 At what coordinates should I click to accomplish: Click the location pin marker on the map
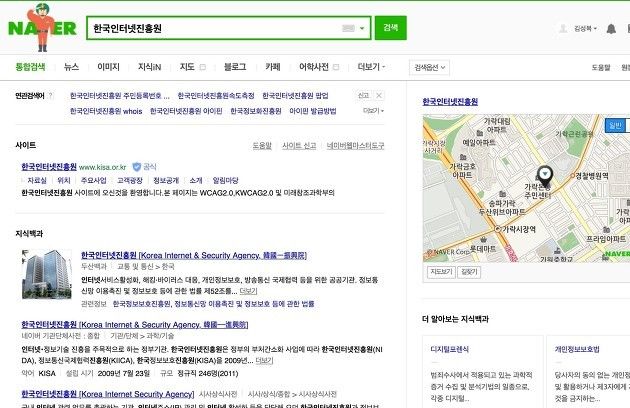545,176
